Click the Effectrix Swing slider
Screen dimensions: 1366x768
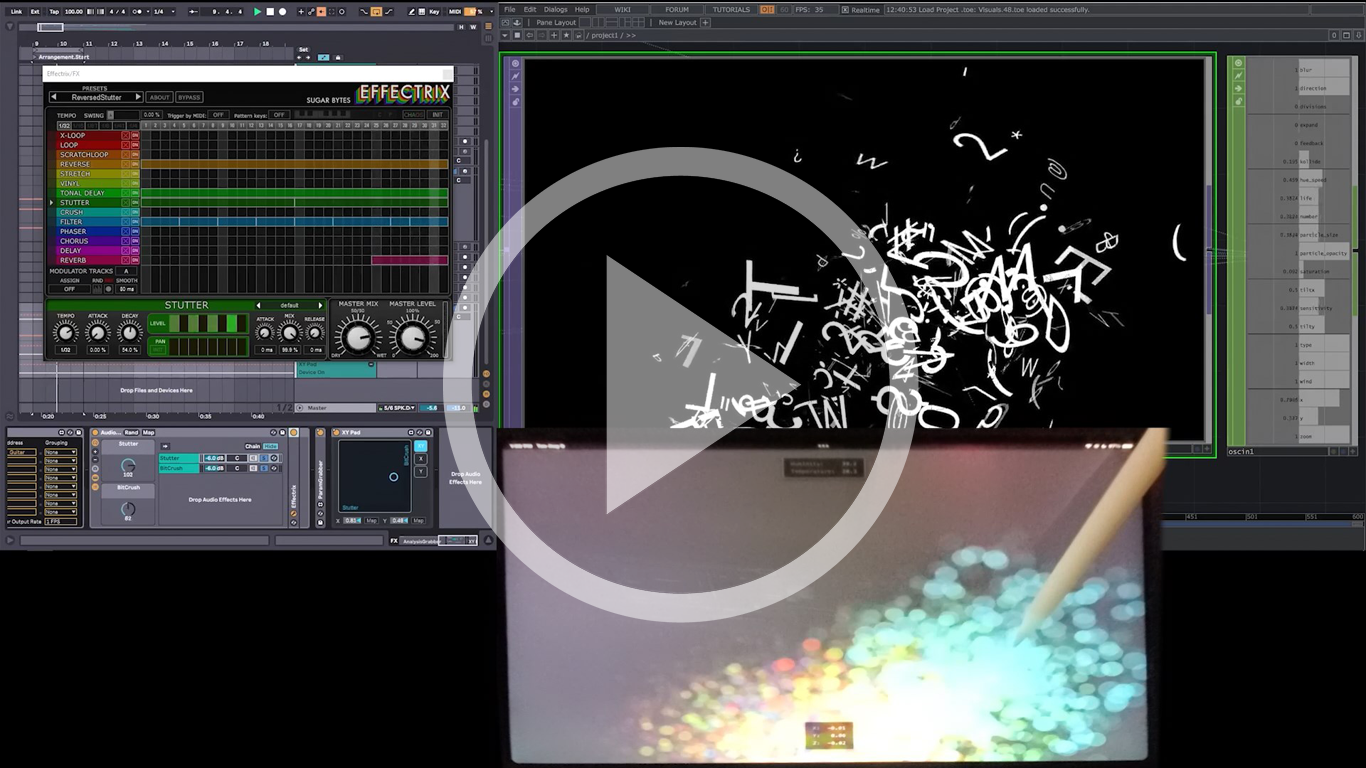tap(122, 115)
